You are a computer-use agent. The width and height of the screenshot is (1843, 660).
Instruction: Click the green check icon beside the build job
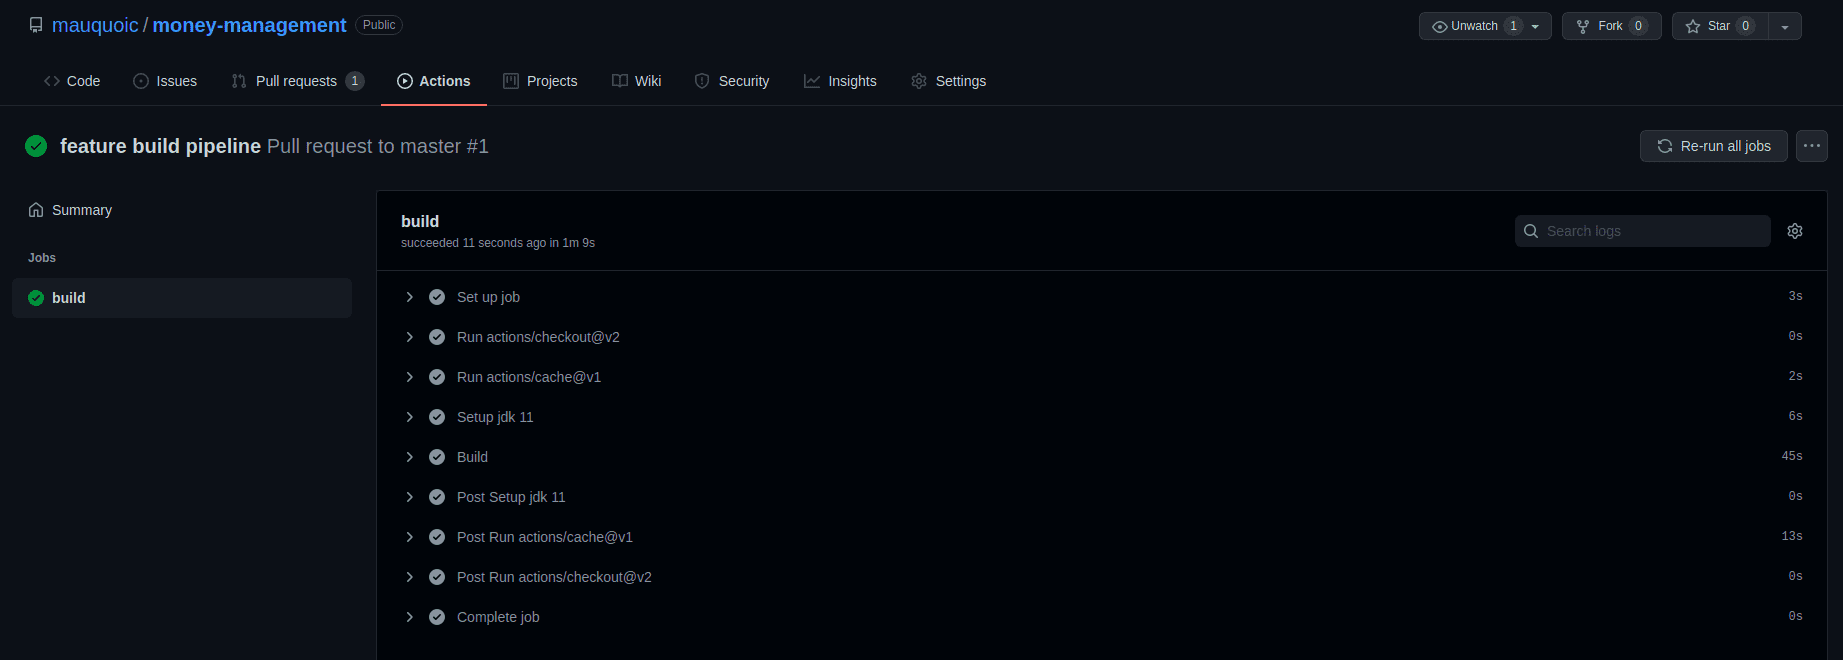(36, 298)
